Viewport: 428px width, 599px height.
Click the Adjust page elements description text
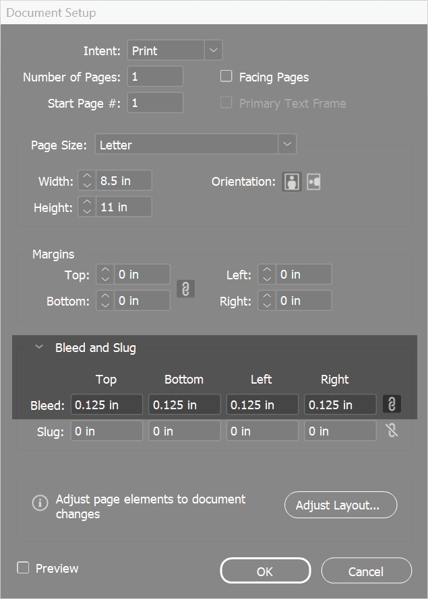pos(151,506)
